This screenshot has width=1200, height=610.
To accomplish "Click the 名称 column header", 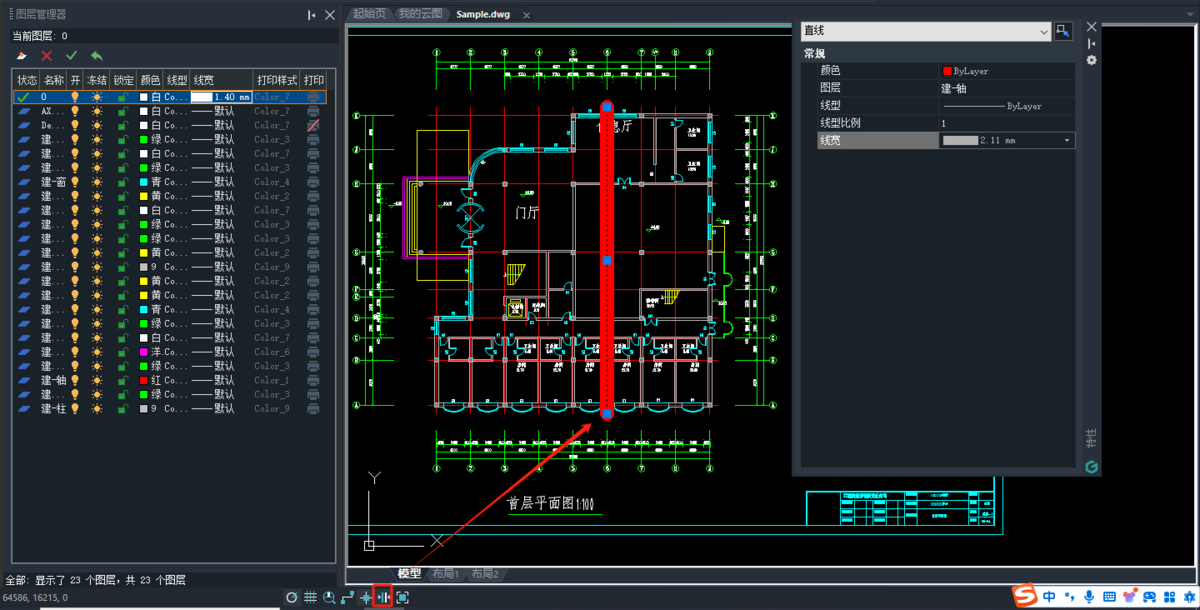I will (54, 80).
